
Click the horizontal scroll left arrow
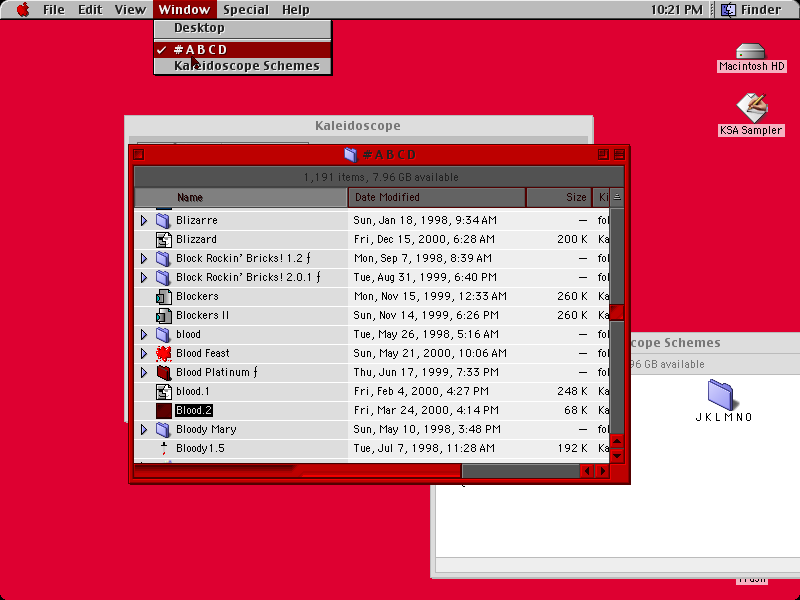[587, 471]
